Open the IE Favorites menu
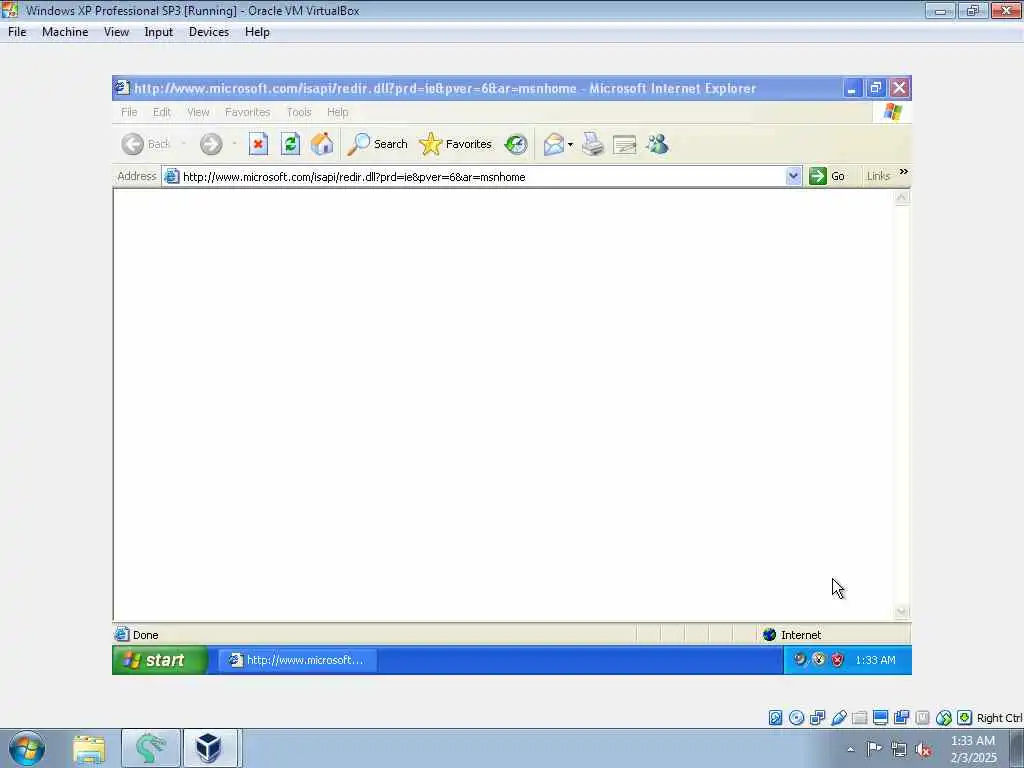Viewport: 1024px width, 768px height. (x=248, y=112)
